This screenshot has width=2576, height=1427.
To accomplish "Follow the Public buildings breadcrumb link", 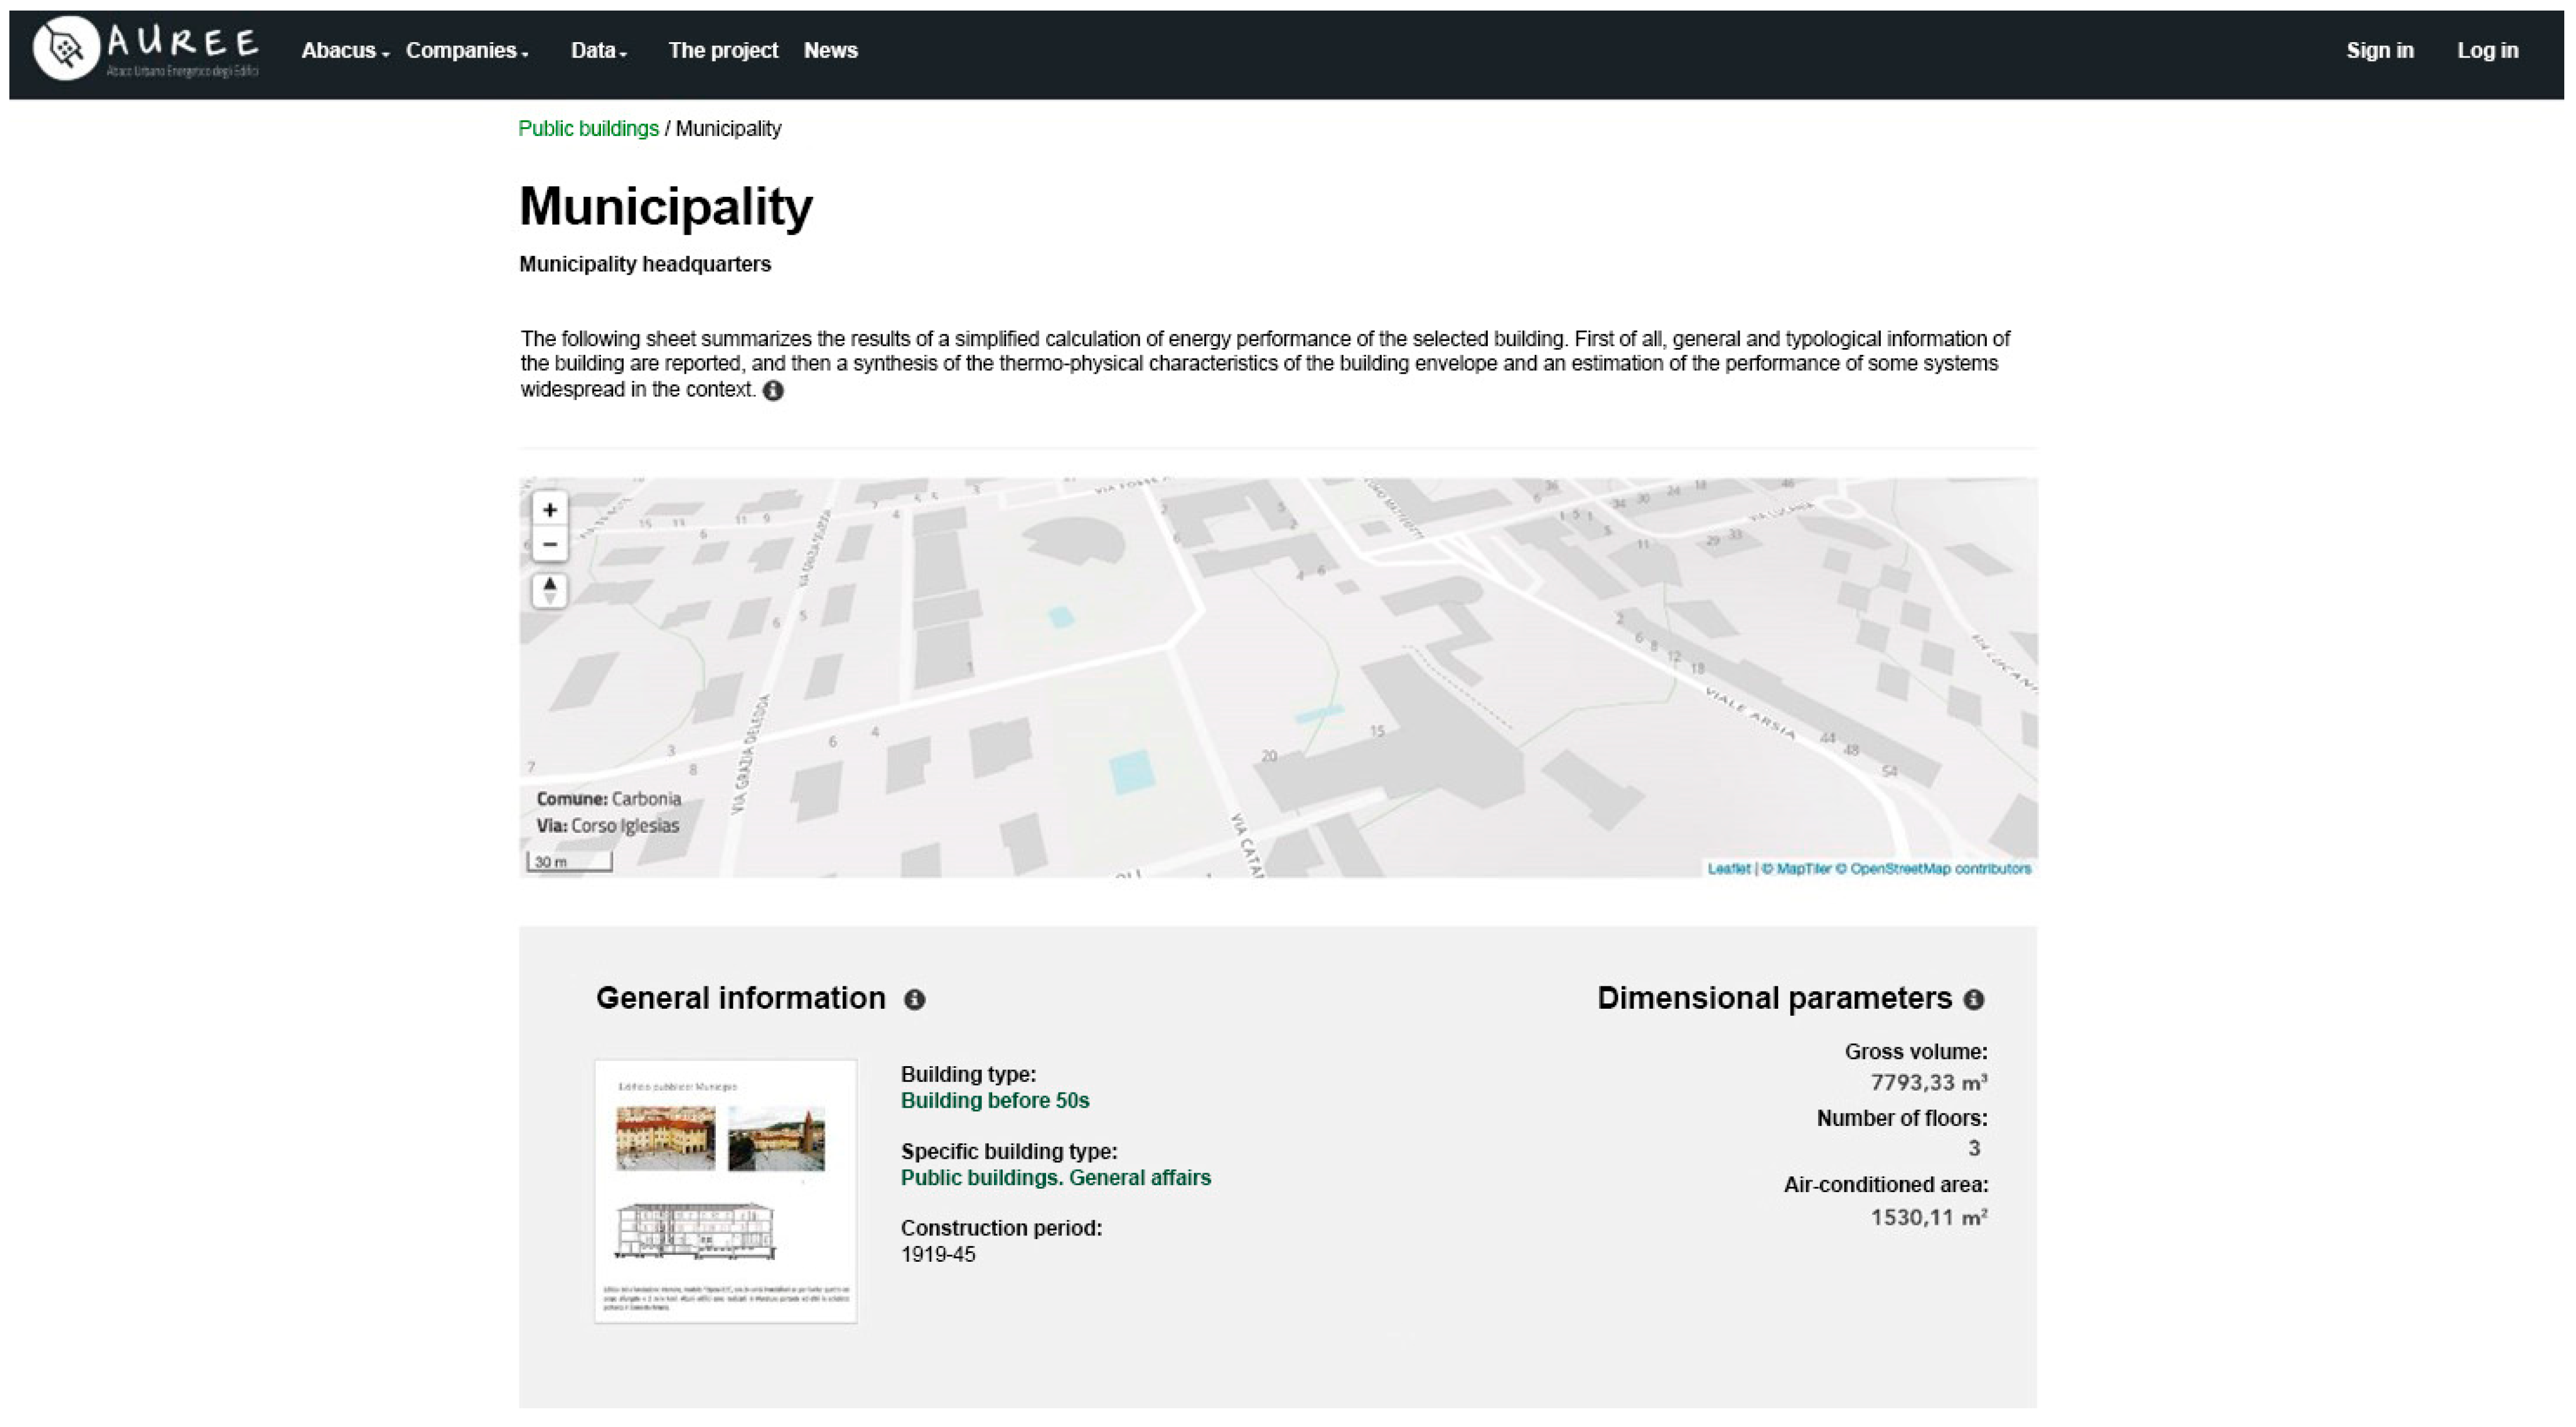I will (588, 129).
